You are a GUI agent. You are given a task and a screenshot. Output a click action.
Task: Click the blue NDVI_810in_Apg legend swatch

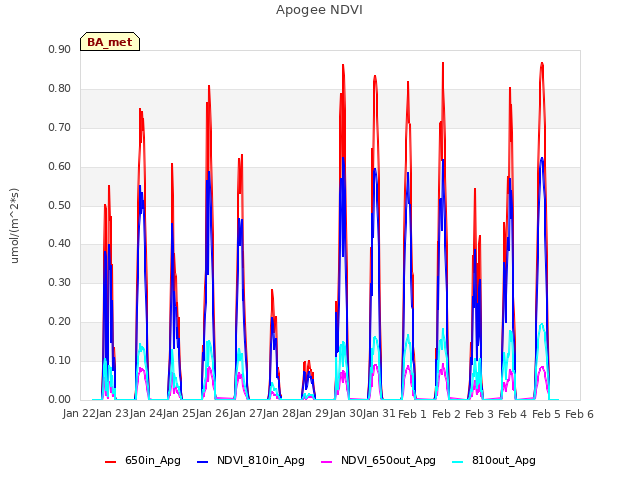(x=203, y=462)
